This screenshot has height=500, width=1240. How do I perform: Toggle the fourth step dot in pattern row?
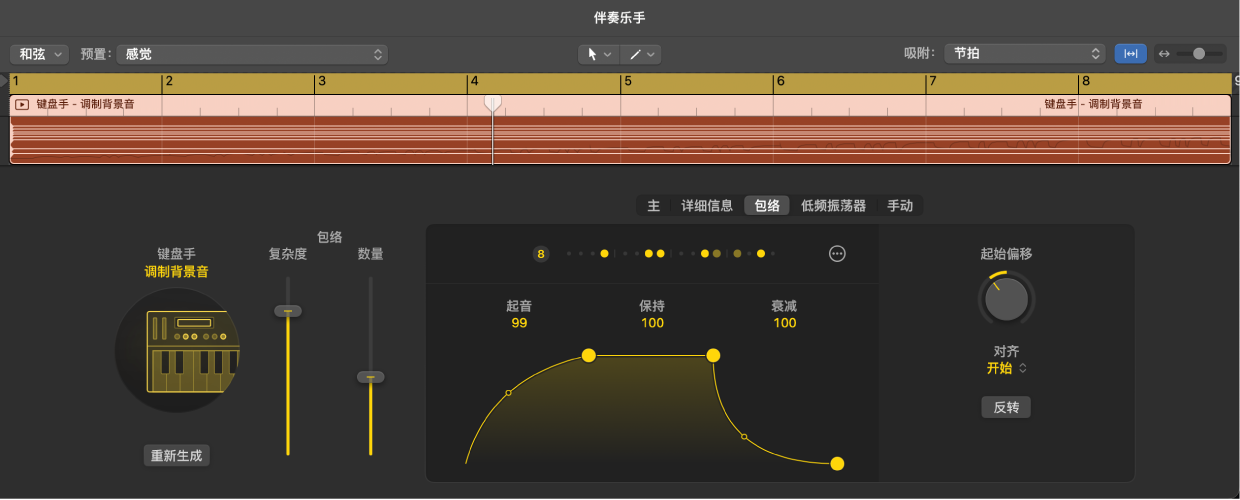pyautogui.click(x=604, y=254)
